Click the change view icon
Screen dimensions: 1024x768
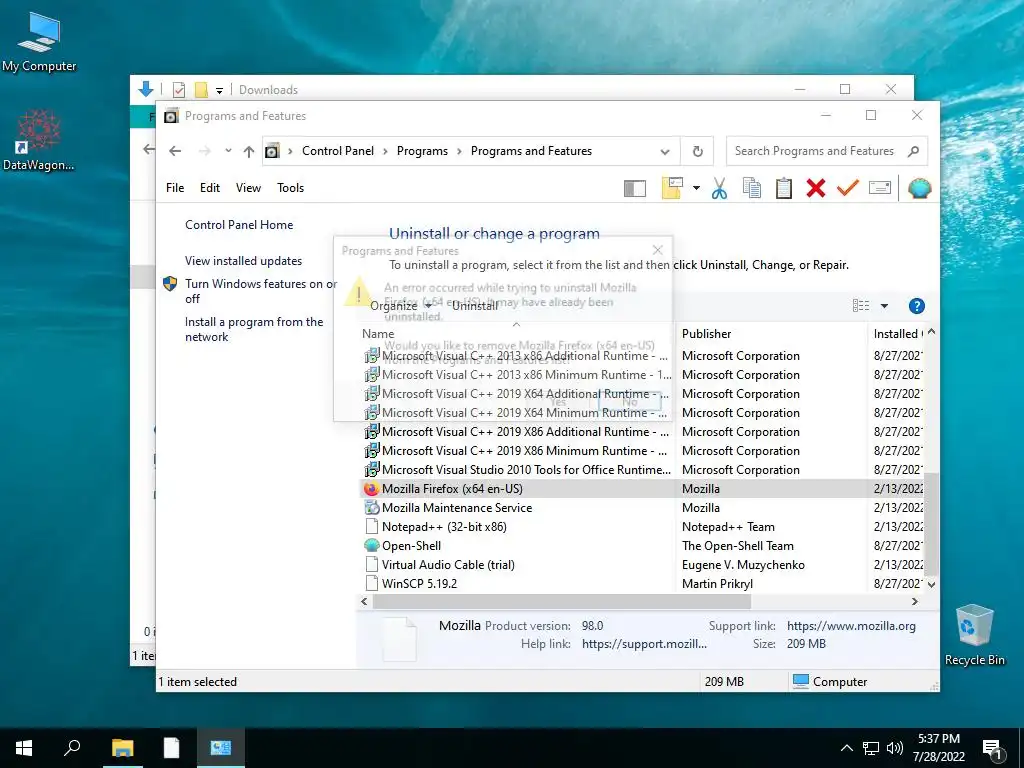861,306
